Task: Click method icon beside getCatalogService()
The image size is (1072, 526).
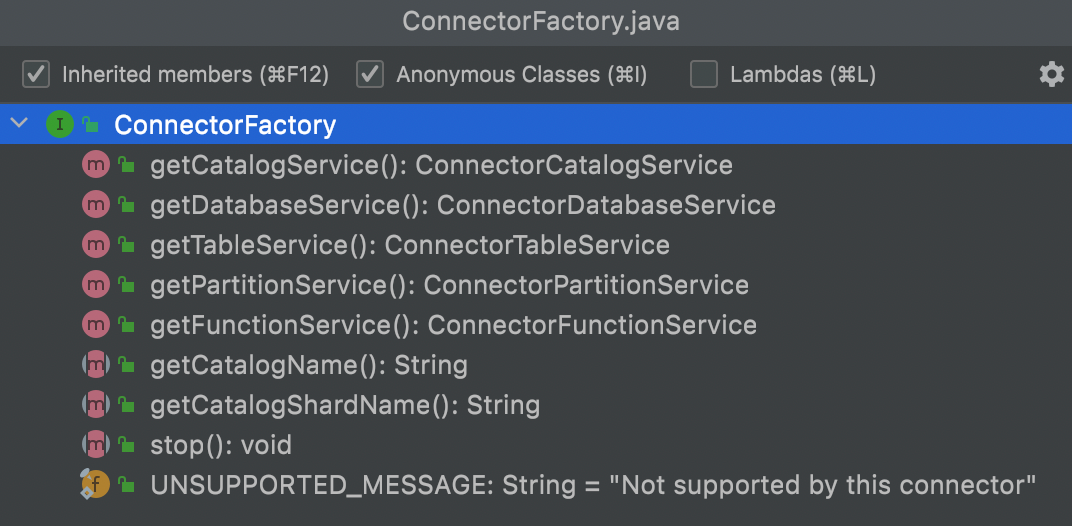Action: pyautogui.click(x=96, y=165)
